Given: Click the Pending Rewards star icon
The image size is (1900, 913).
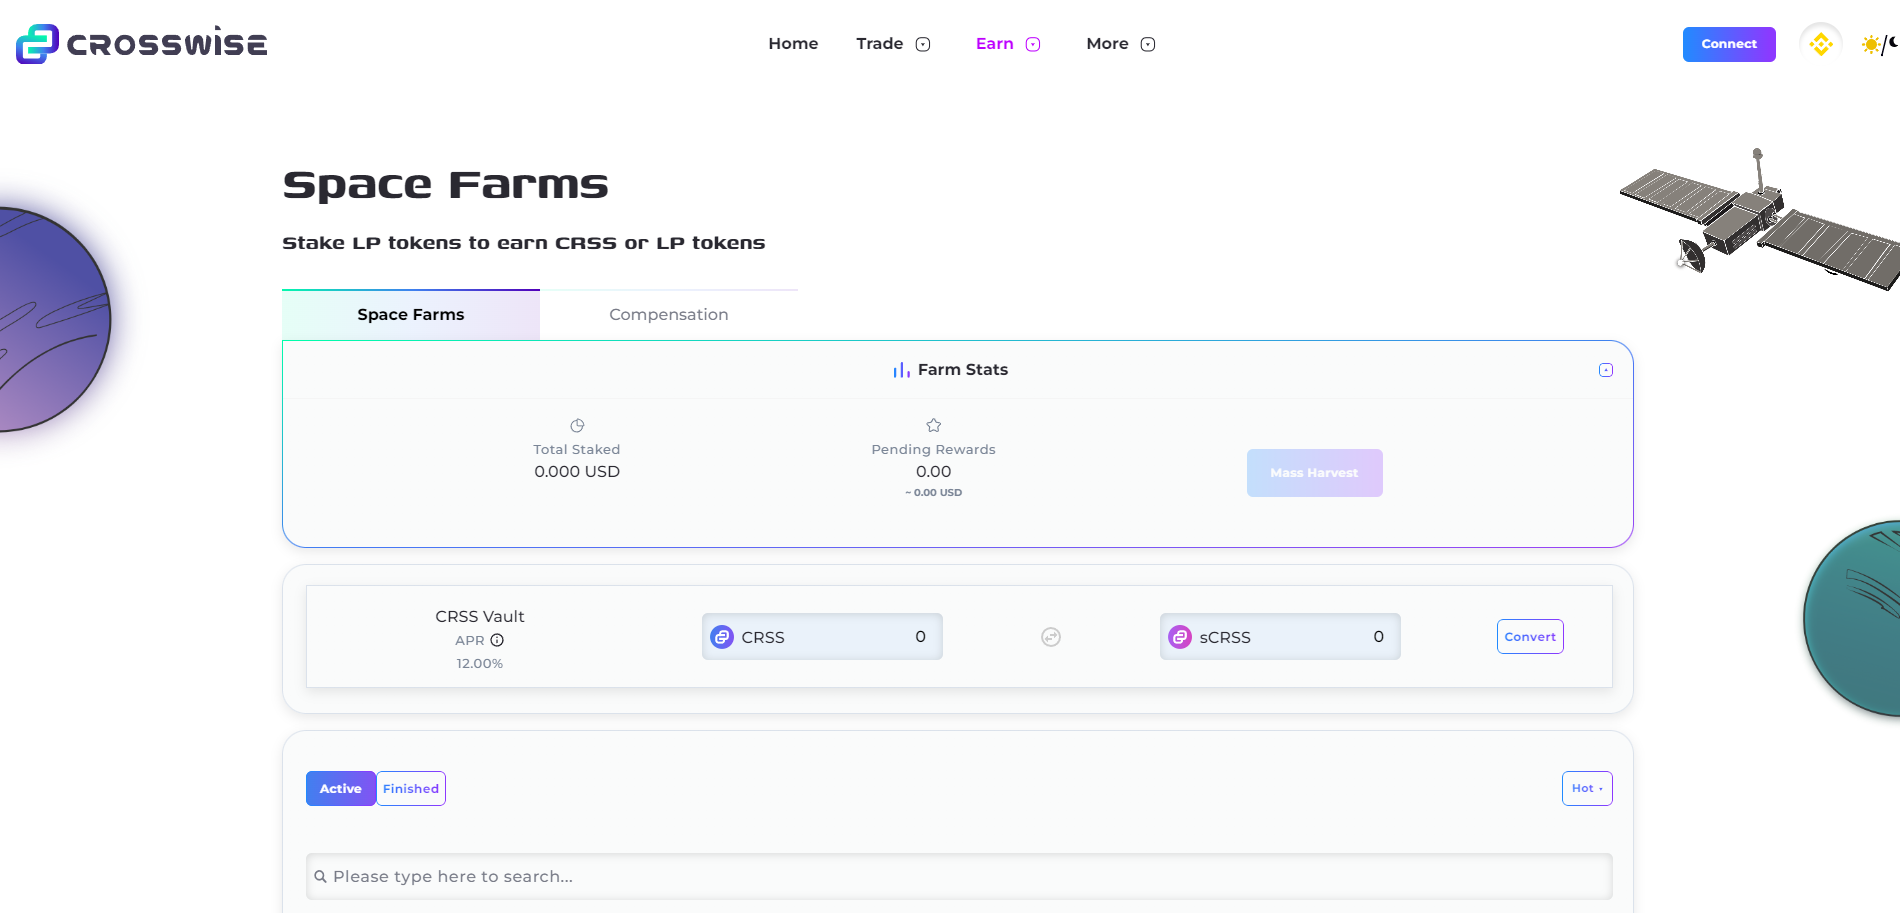Looking at the screenshot, I should coord(933,425).
